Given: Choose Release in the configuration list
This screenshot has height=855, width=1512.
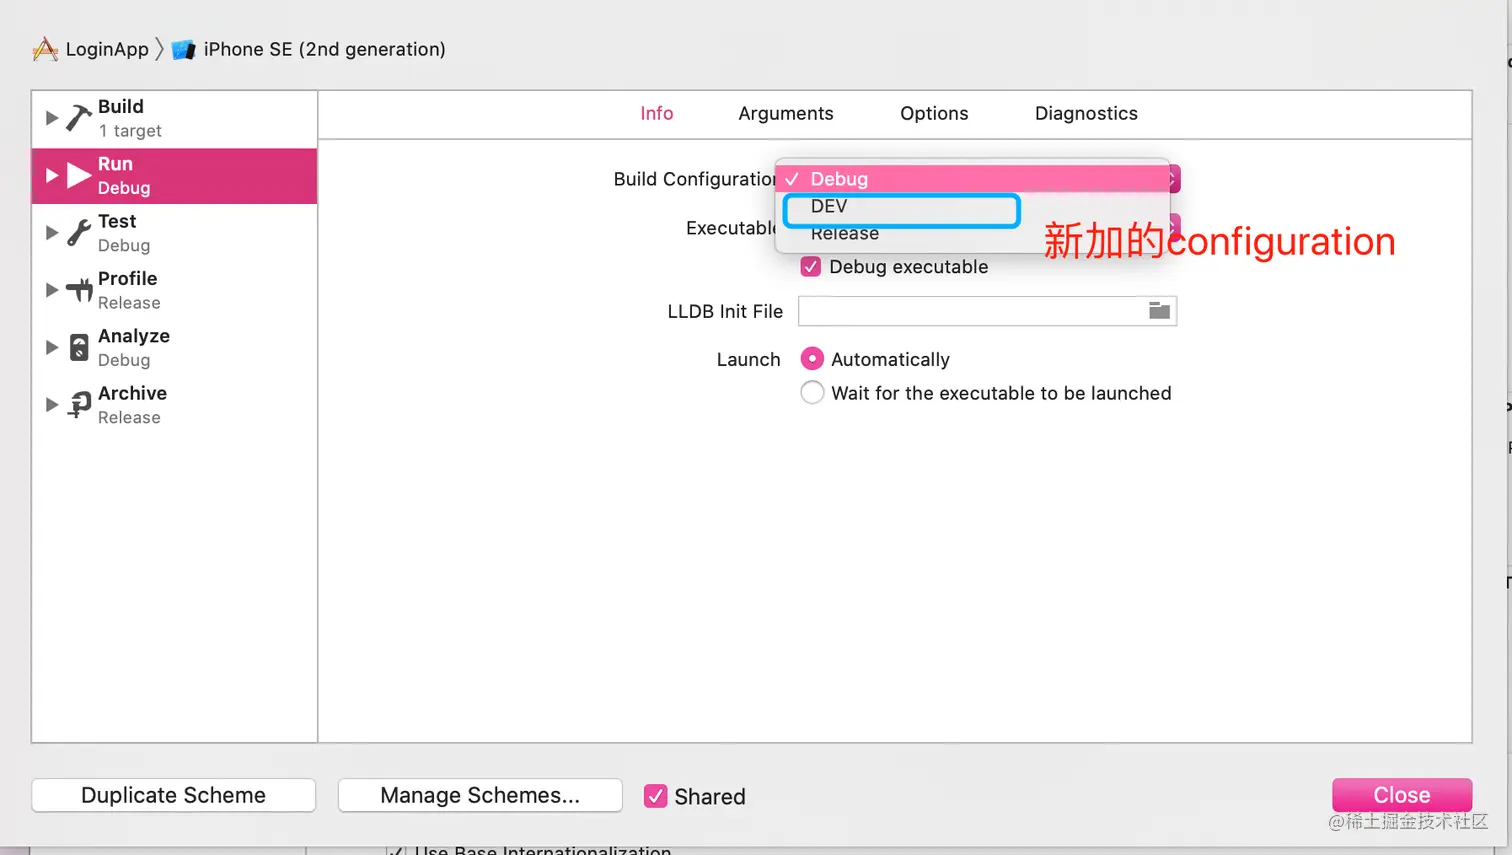Looking at the screenshot, I should (845, 234).
